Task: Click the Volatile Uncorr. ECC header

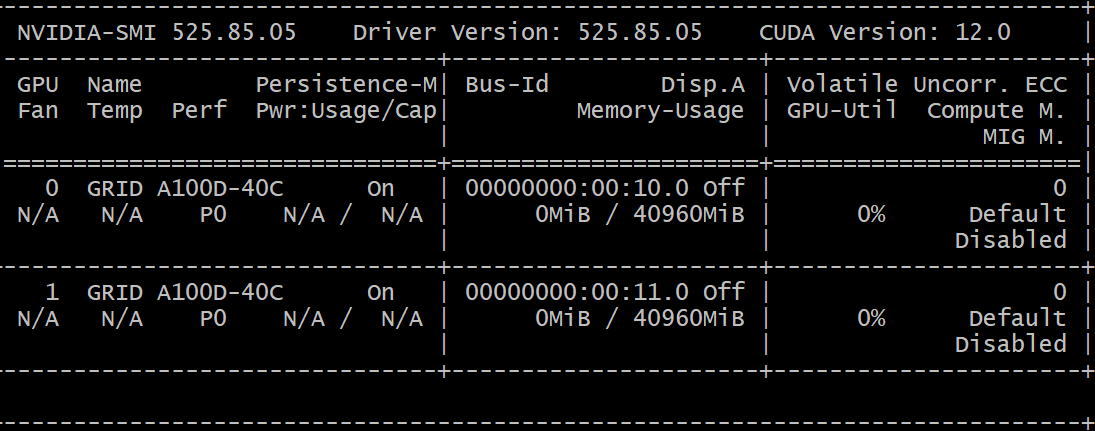Action: [x=926, y=85]
